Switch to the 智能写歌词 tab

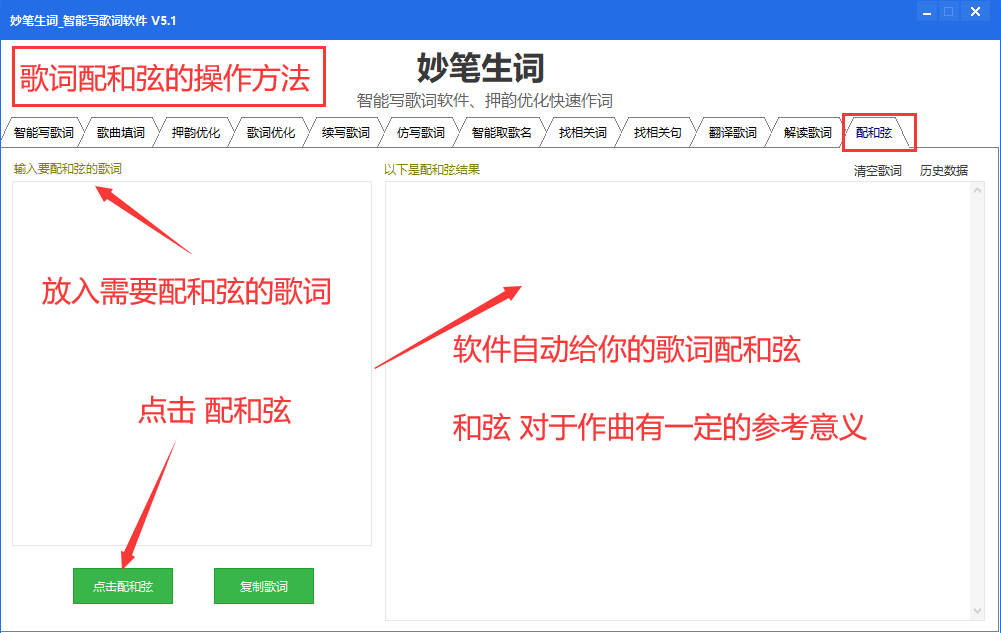(x=43, y=133)
